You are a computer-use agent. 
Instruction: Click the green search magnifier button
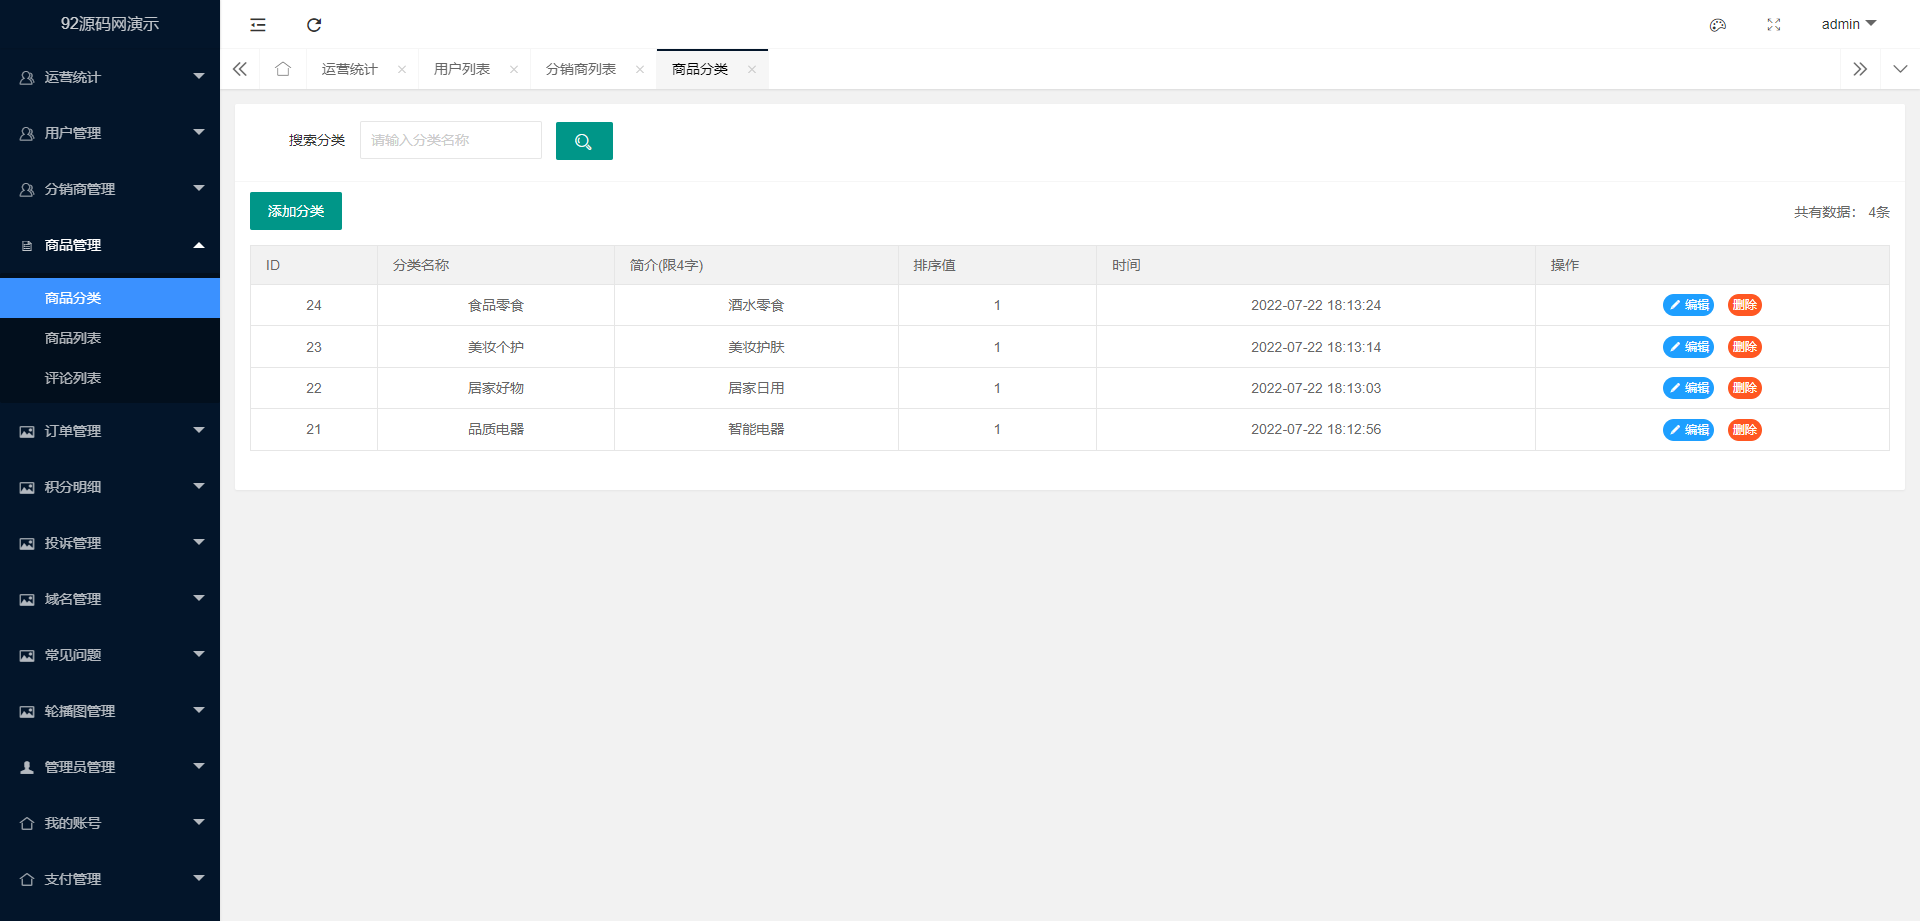pos(584,141)
